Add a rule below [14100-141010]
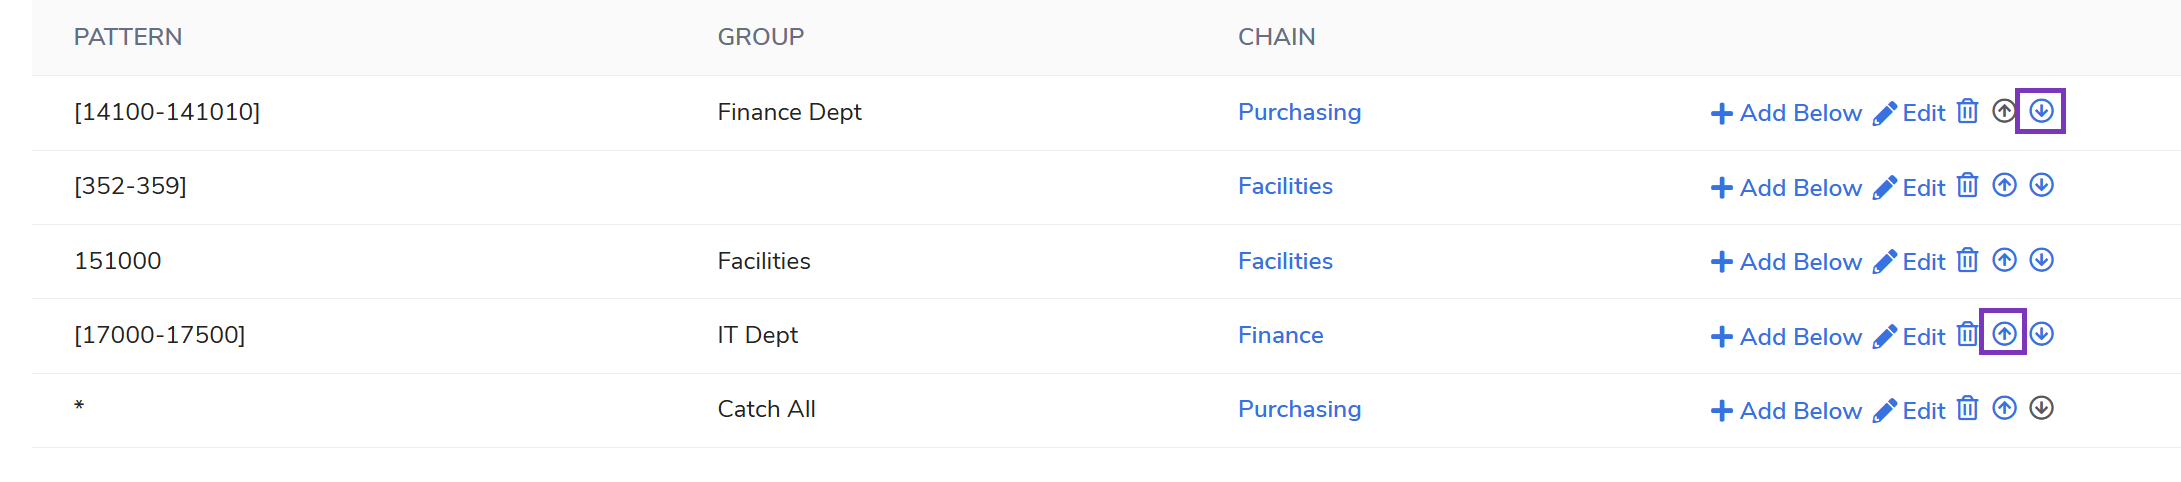 click(x=1786, y=113)
